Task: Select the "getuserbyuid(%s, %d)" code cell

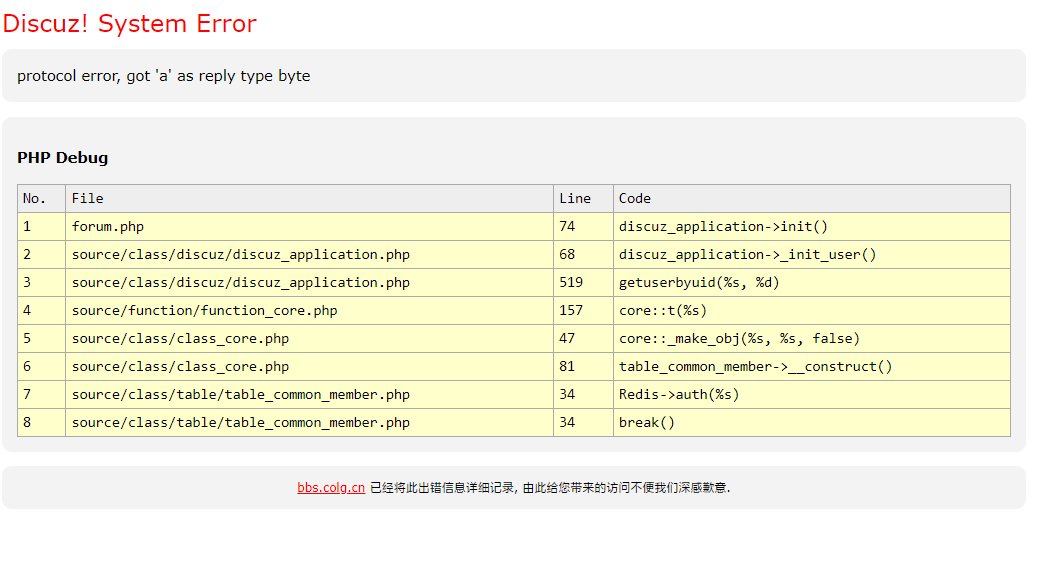Action: tap(811, 283)
